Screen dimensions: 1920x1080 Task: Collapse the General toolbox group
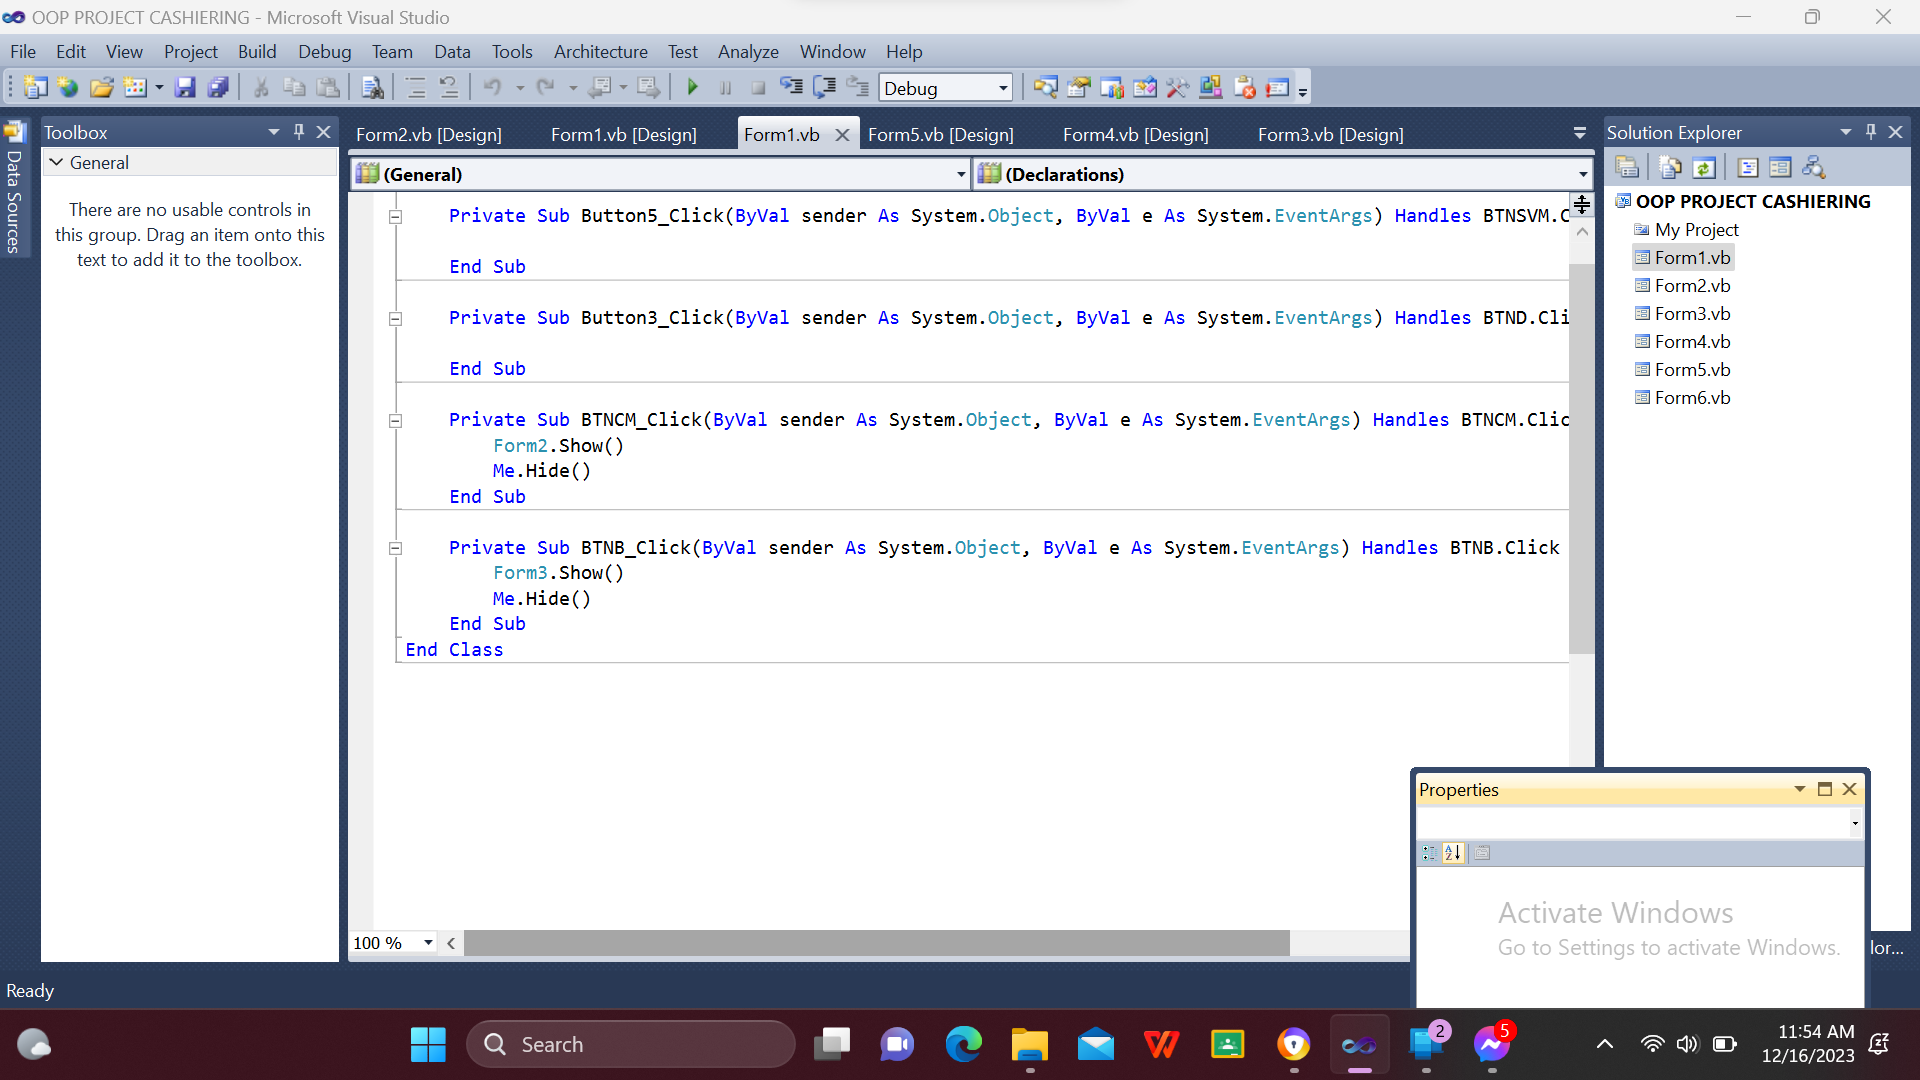pyautogui.click(x=57, y=163)
